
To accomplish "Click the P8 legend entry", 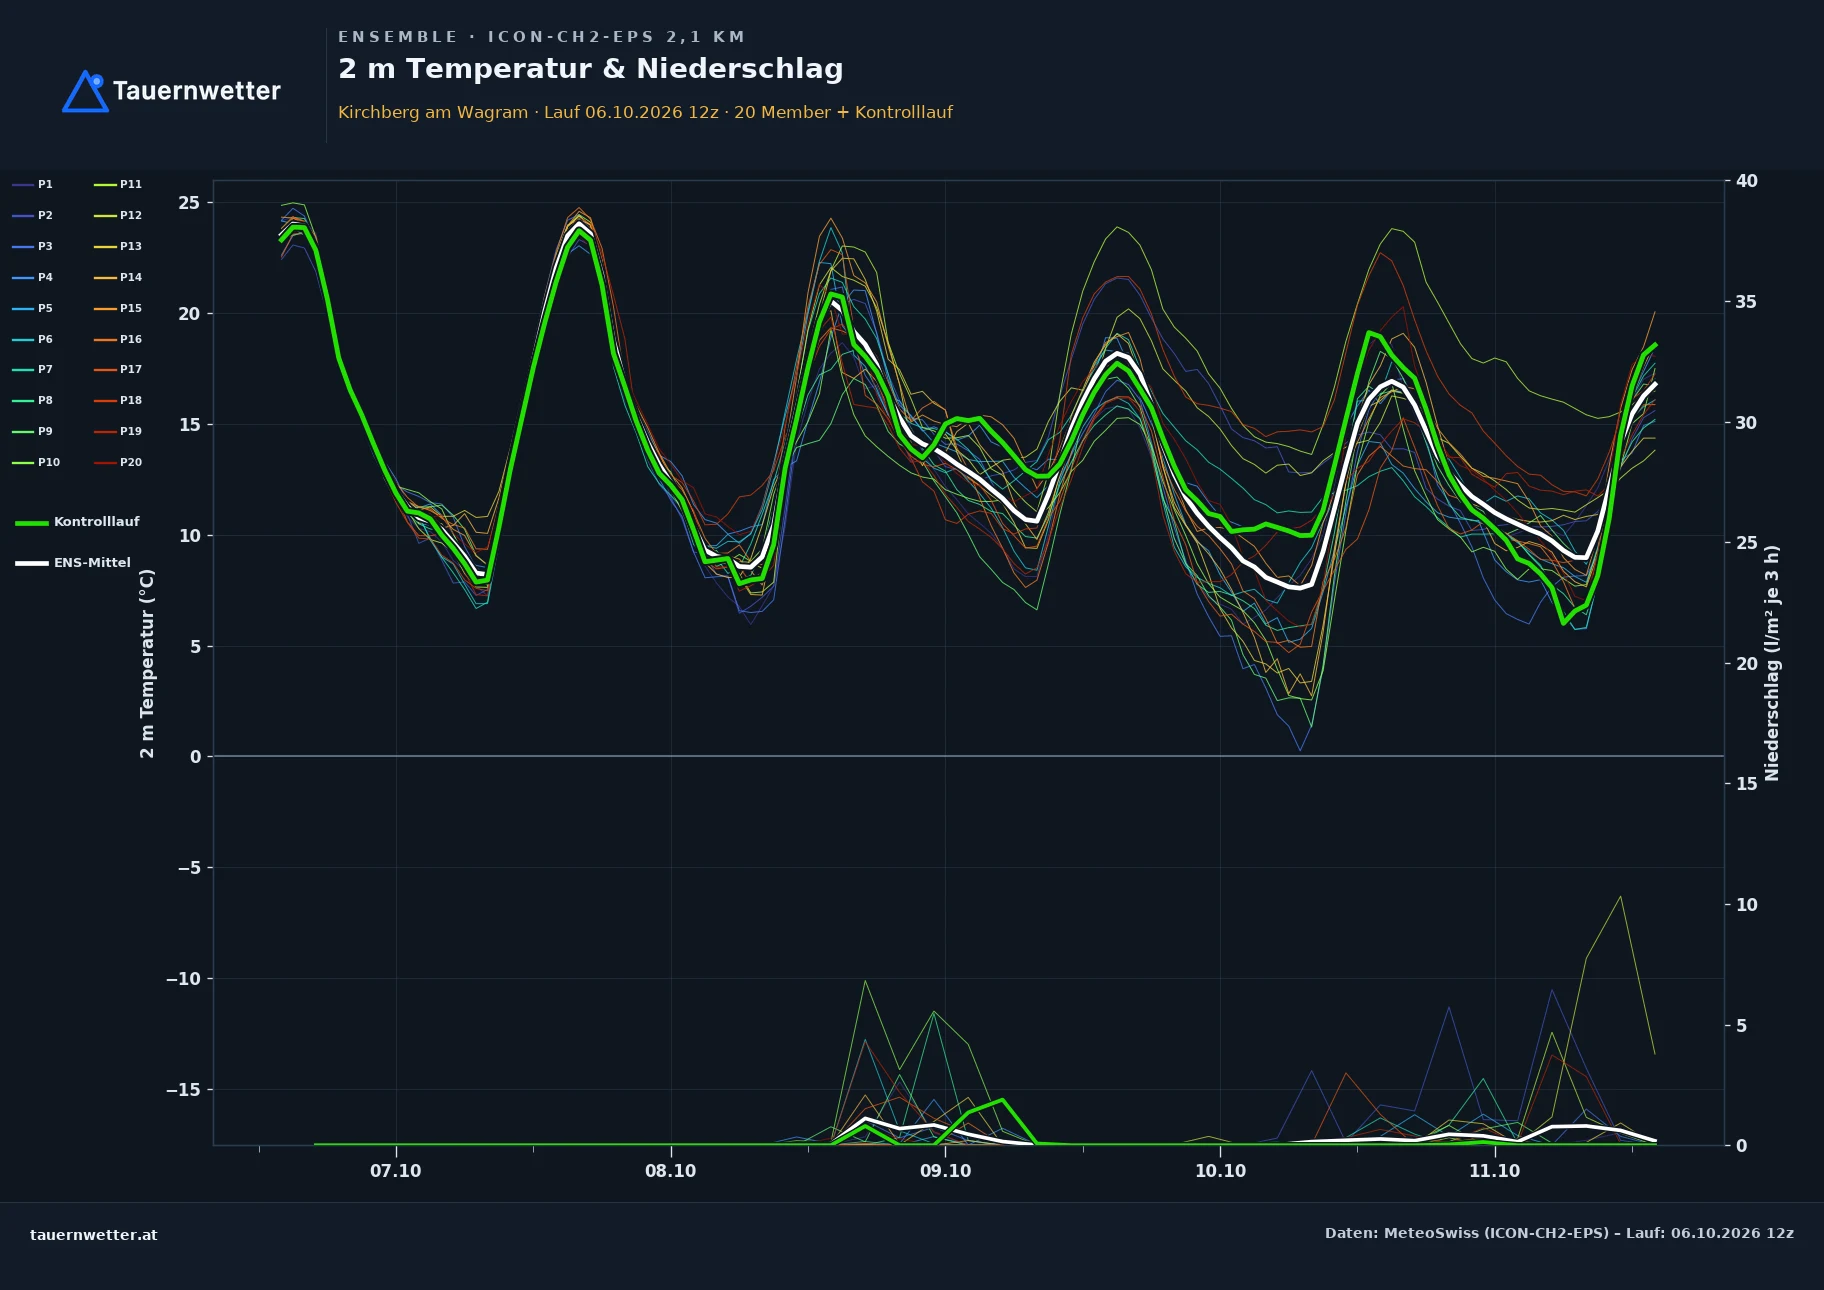I will click(x=33, y=400).
